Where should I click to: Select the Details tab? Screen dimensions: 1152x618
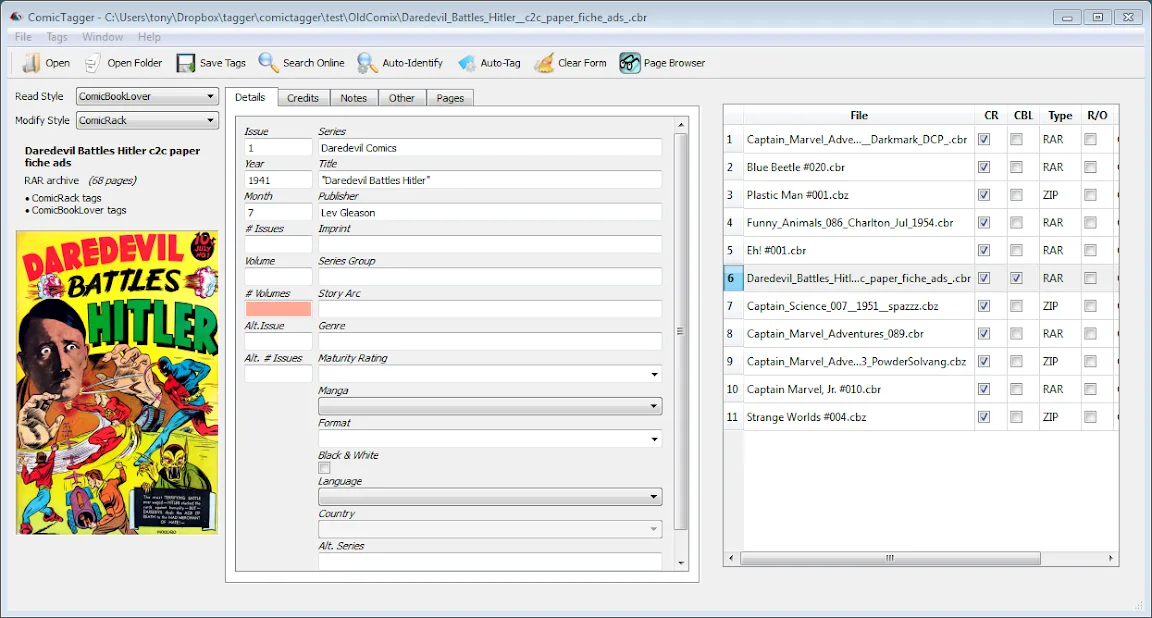click(251, 97)
